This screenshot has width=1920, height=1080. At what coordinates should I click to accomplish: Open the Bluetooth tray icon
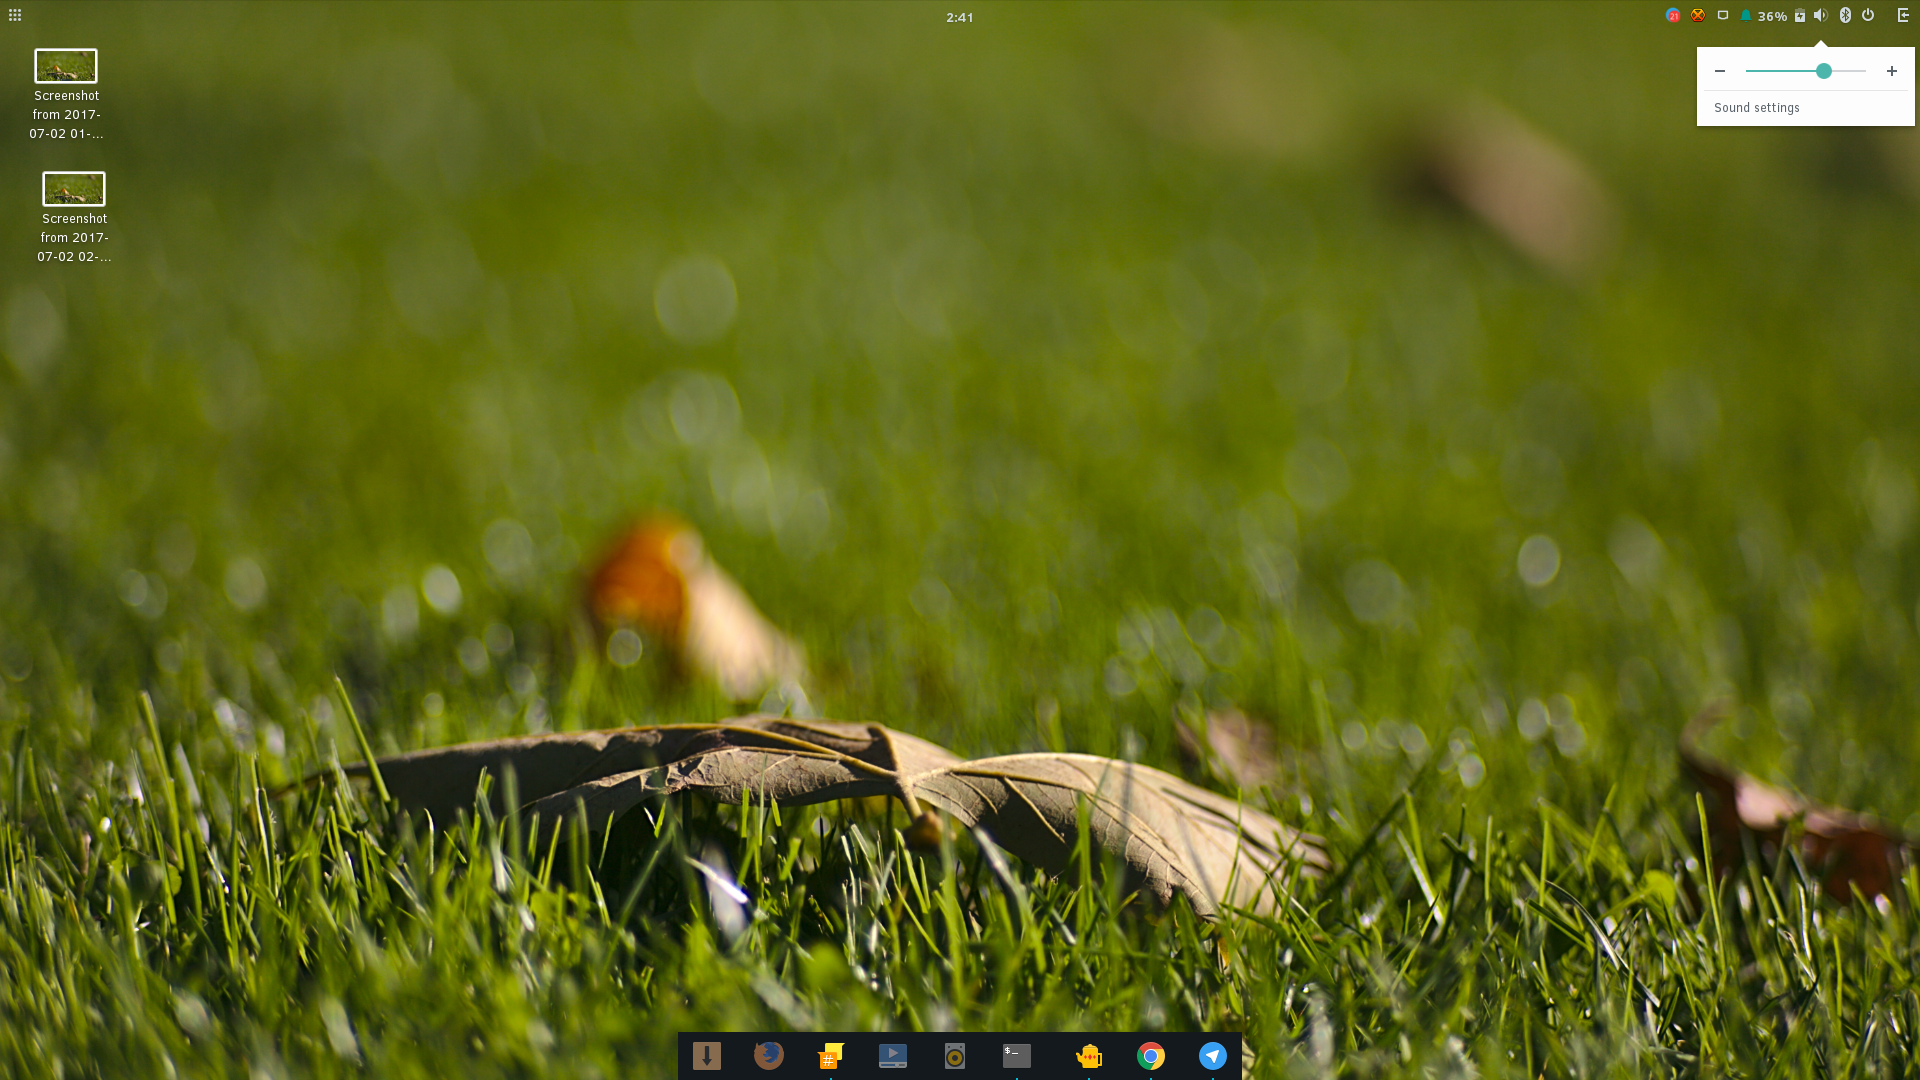point(1845,15)
